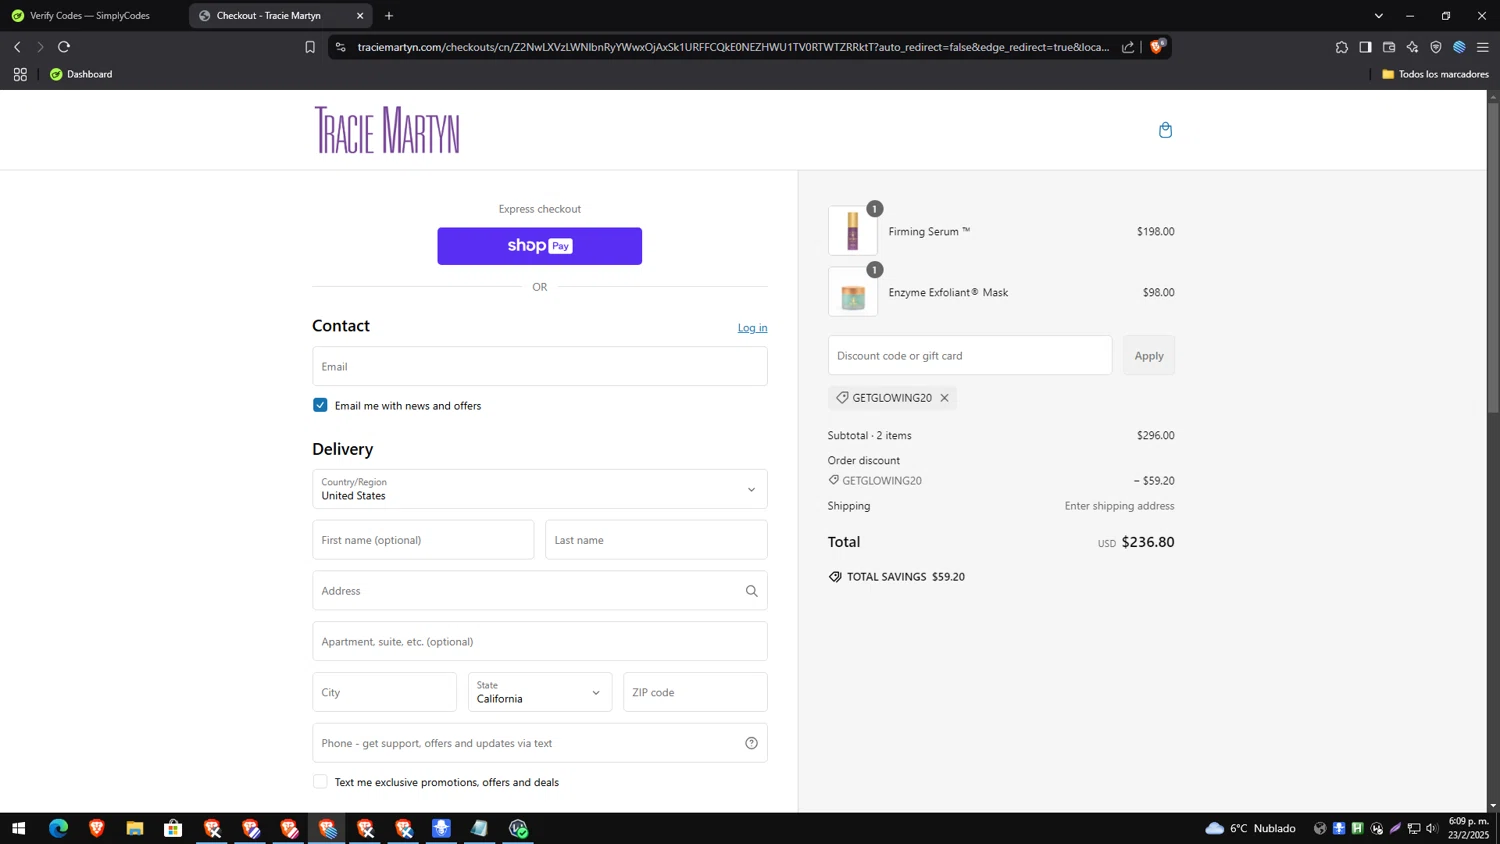Open Microsoft Store from the taskbar
Viewport: 1500px width, 844px height.
coord(173,828)
